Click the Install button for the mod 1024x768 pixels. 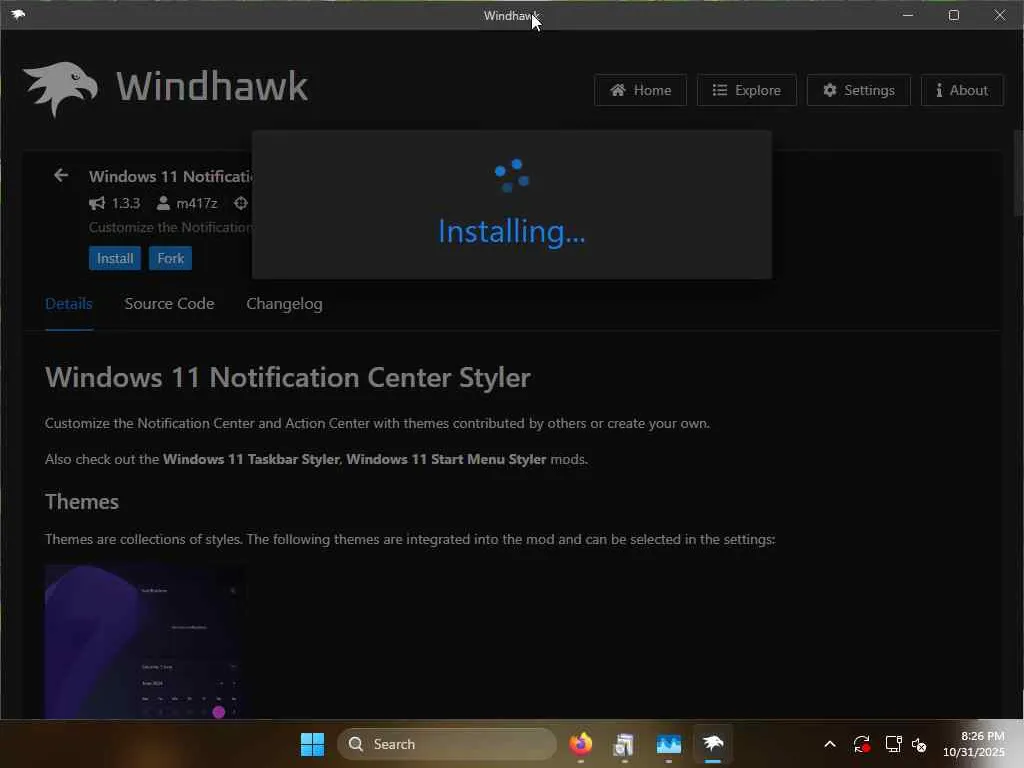(115, 258)
